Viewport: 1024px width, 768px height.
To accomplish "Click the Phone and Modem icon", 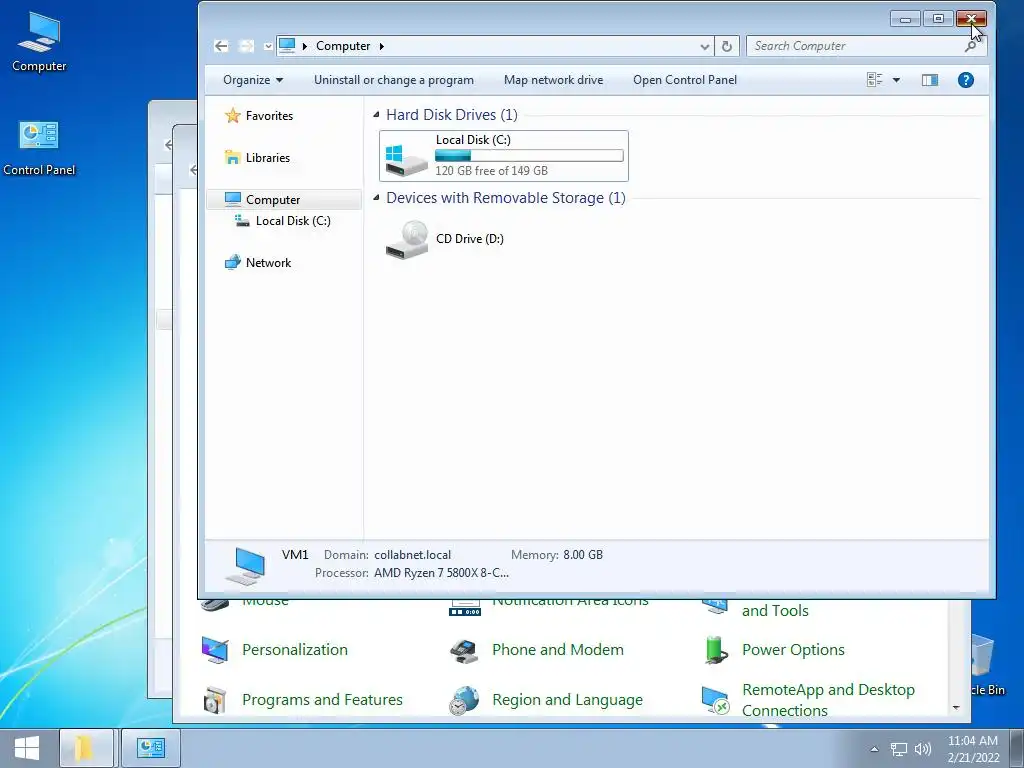I will (x=464, y=650).
